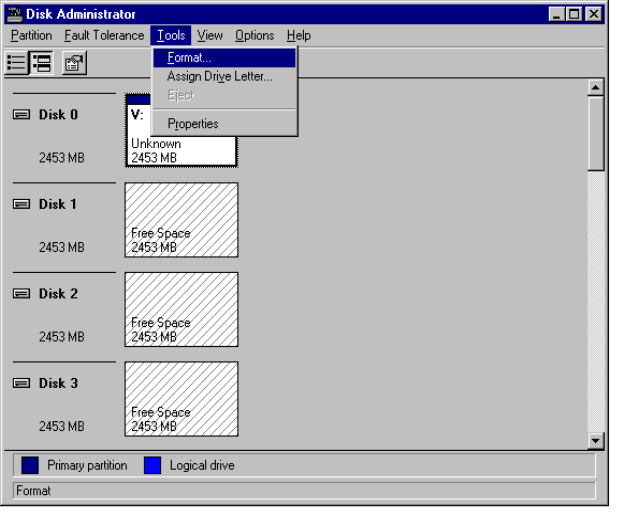The image size is (623, 514).
Task: Open the Options menu
Action: tap(254, 36)
